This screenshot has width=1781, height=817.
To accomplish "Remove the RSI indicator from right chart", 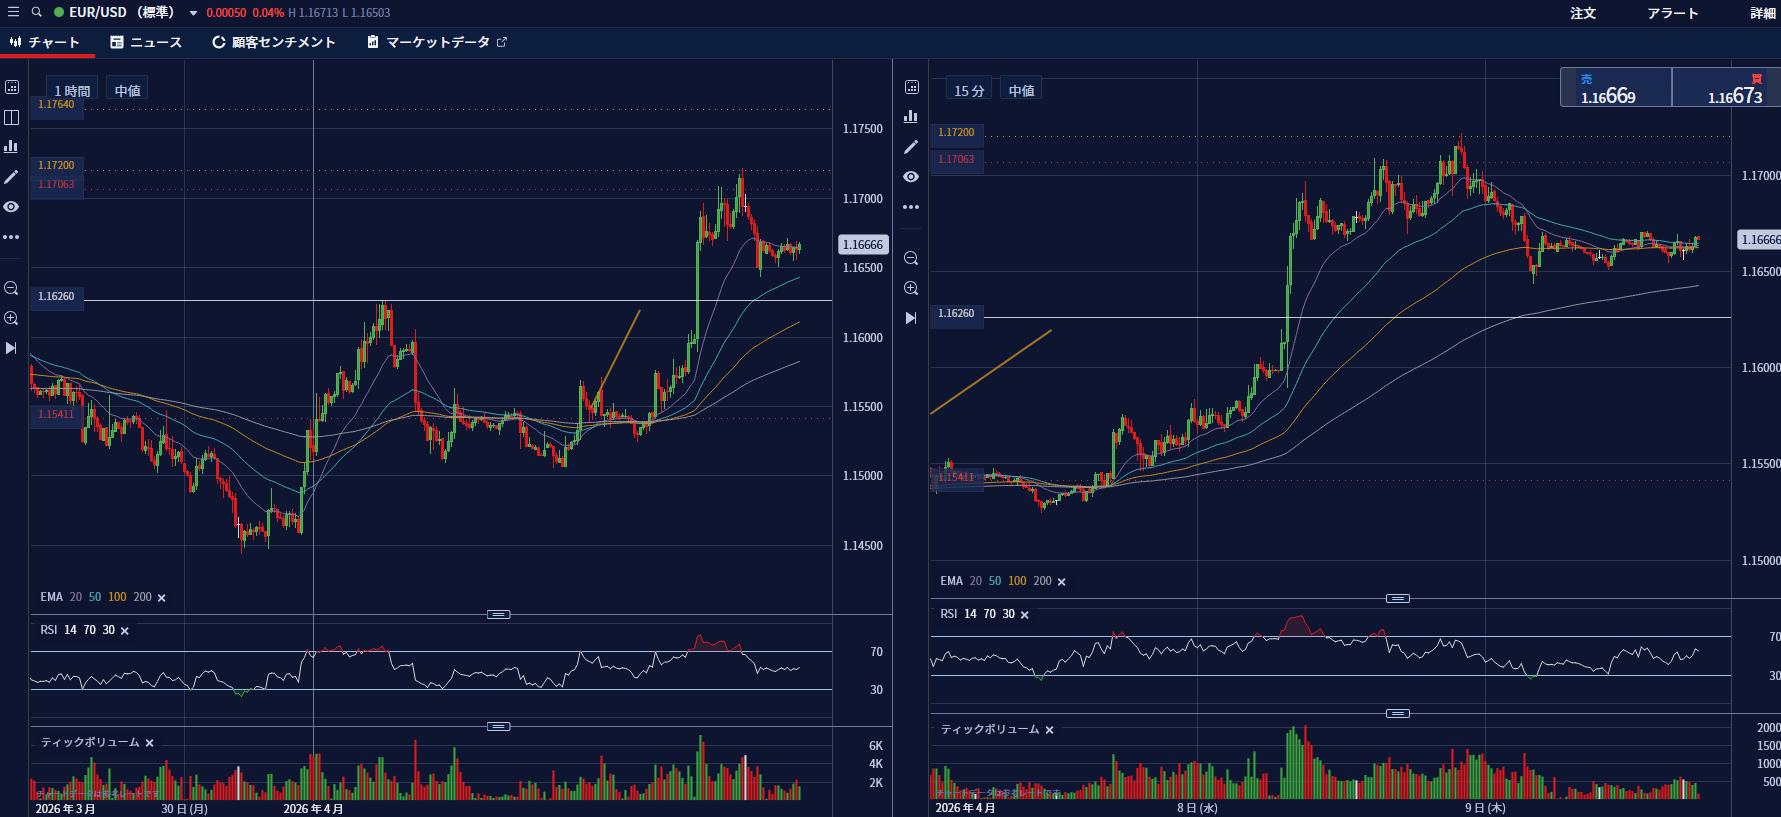I will click(1025, 615).
